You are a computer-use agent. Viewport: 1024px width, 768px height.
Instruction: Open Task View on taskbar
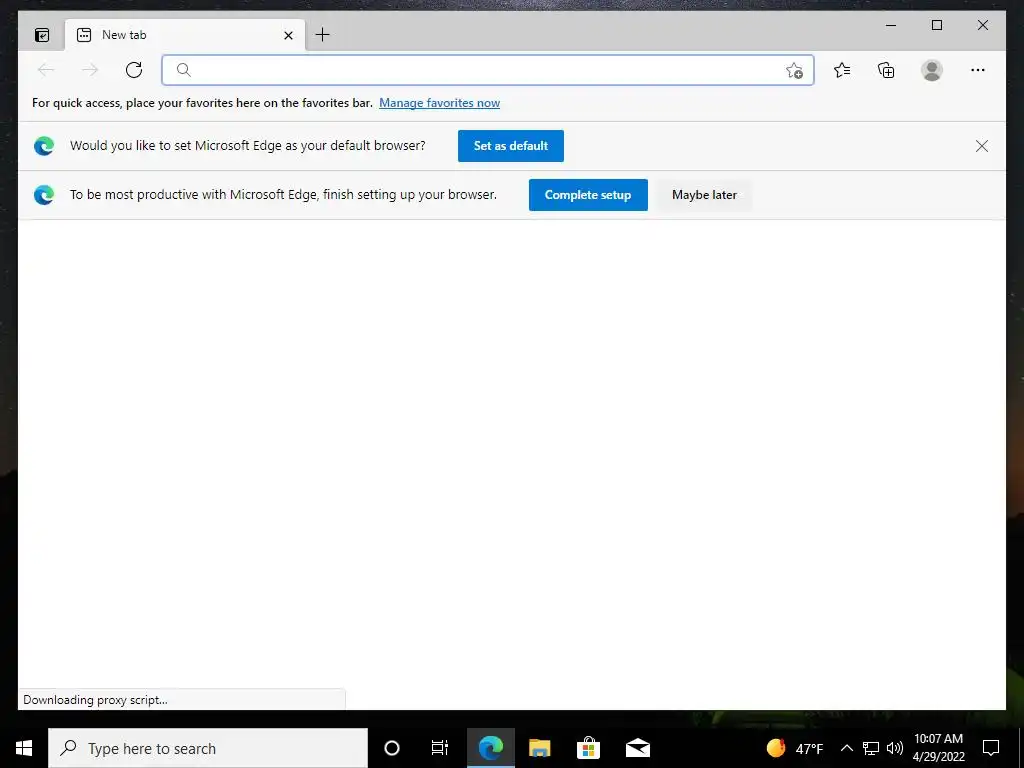coord(440,748)
